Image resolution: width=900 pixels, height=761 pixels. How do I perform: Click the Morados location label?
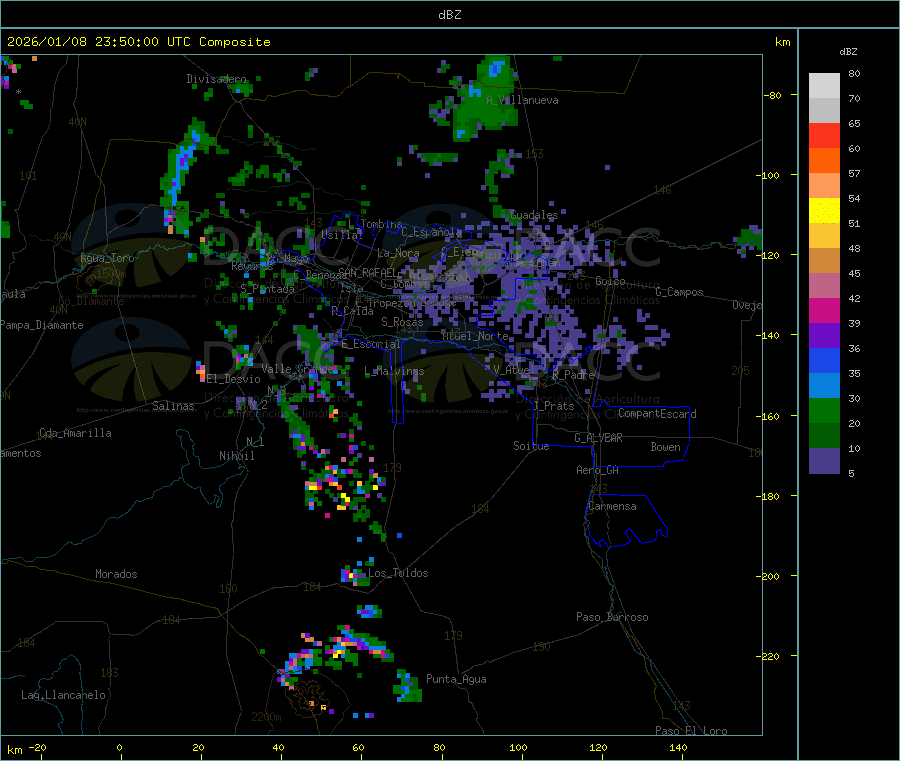[116, 574]
